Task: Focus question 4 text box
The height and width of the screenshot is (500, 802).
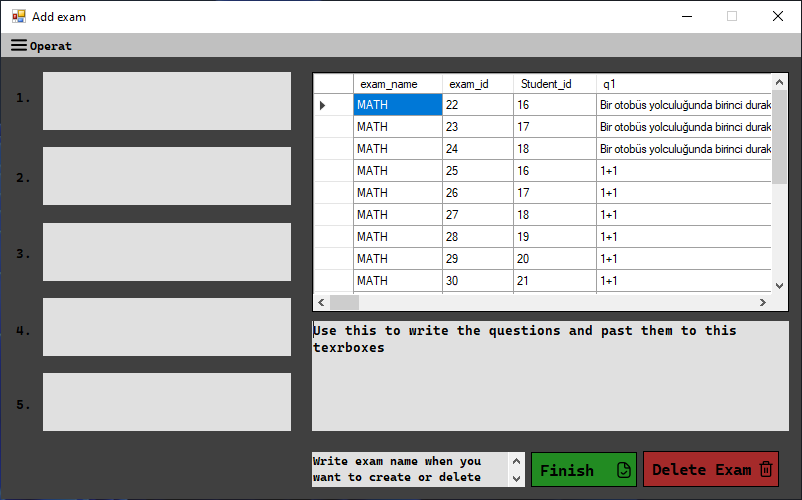Action: [x=167, y=327]
